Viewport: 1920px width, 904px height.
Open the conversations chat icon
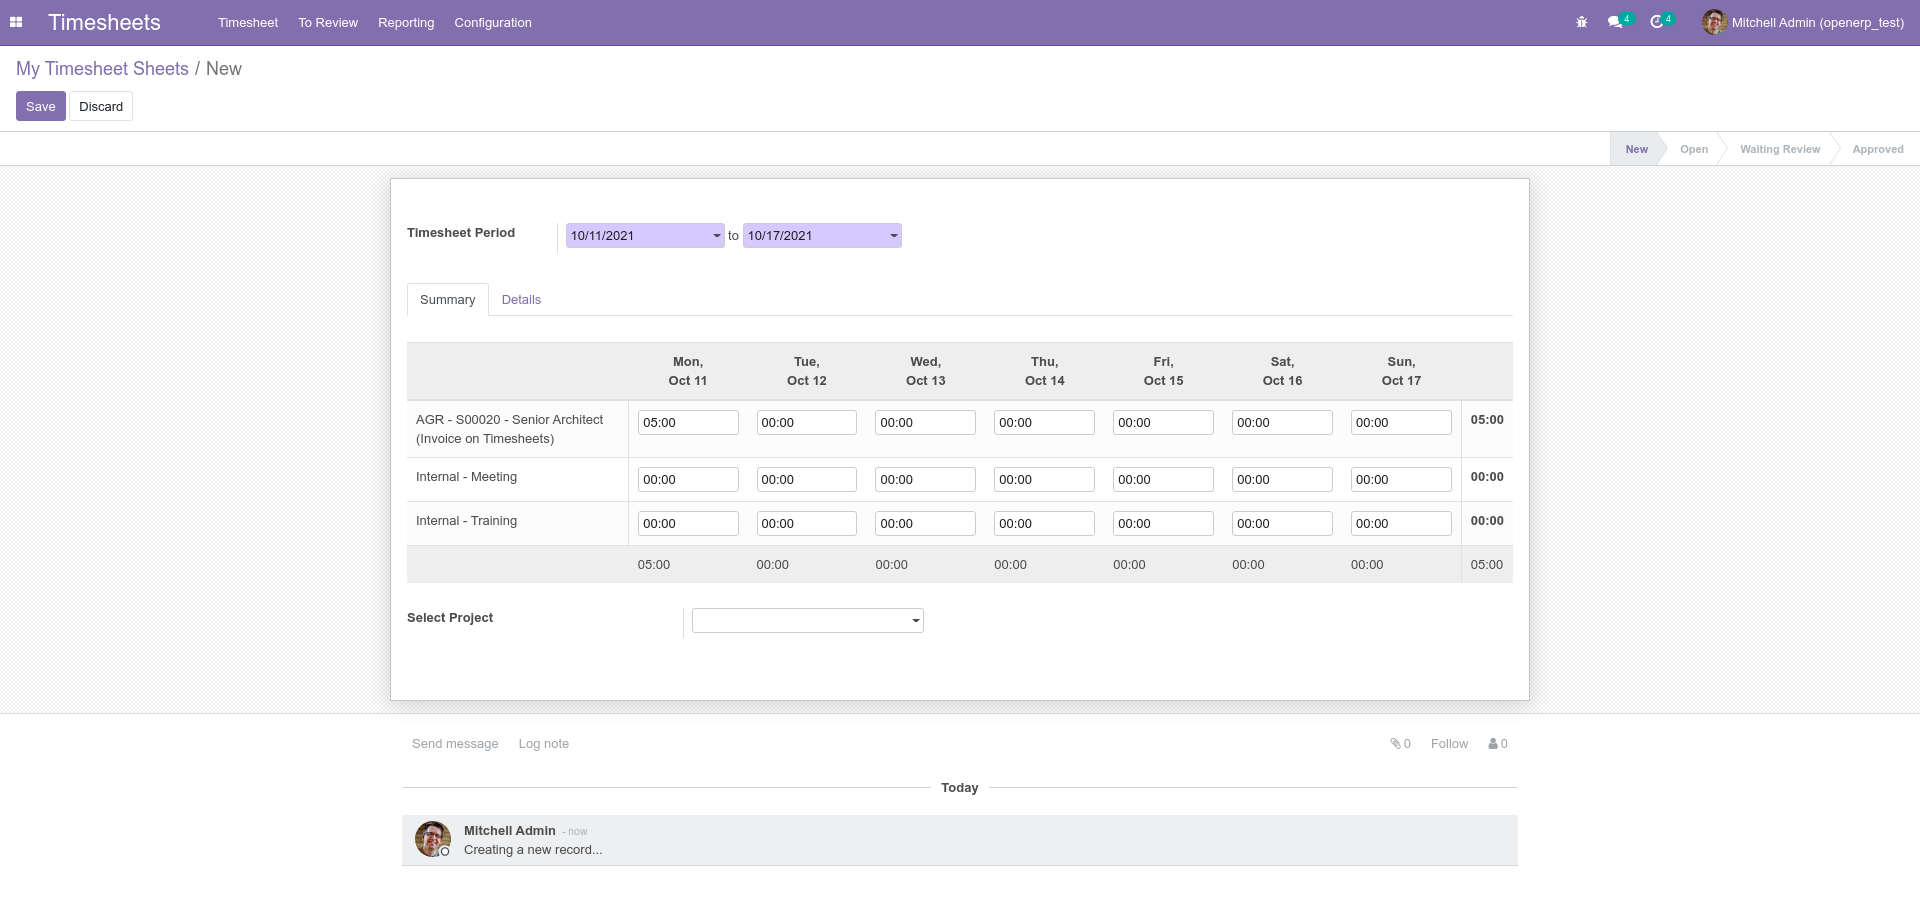pyautogui.click(x=1615, y=22)
